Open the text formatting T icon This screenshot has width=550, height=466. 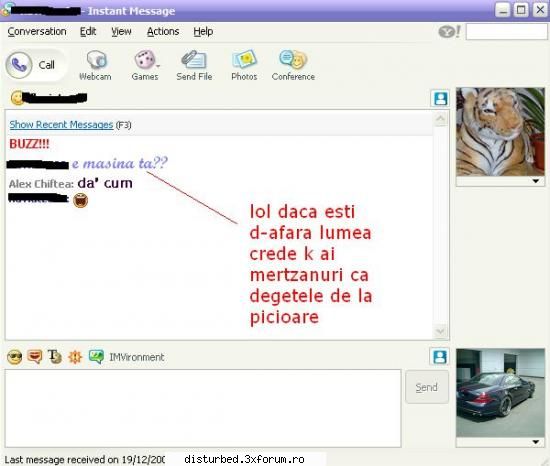(55, 357)
